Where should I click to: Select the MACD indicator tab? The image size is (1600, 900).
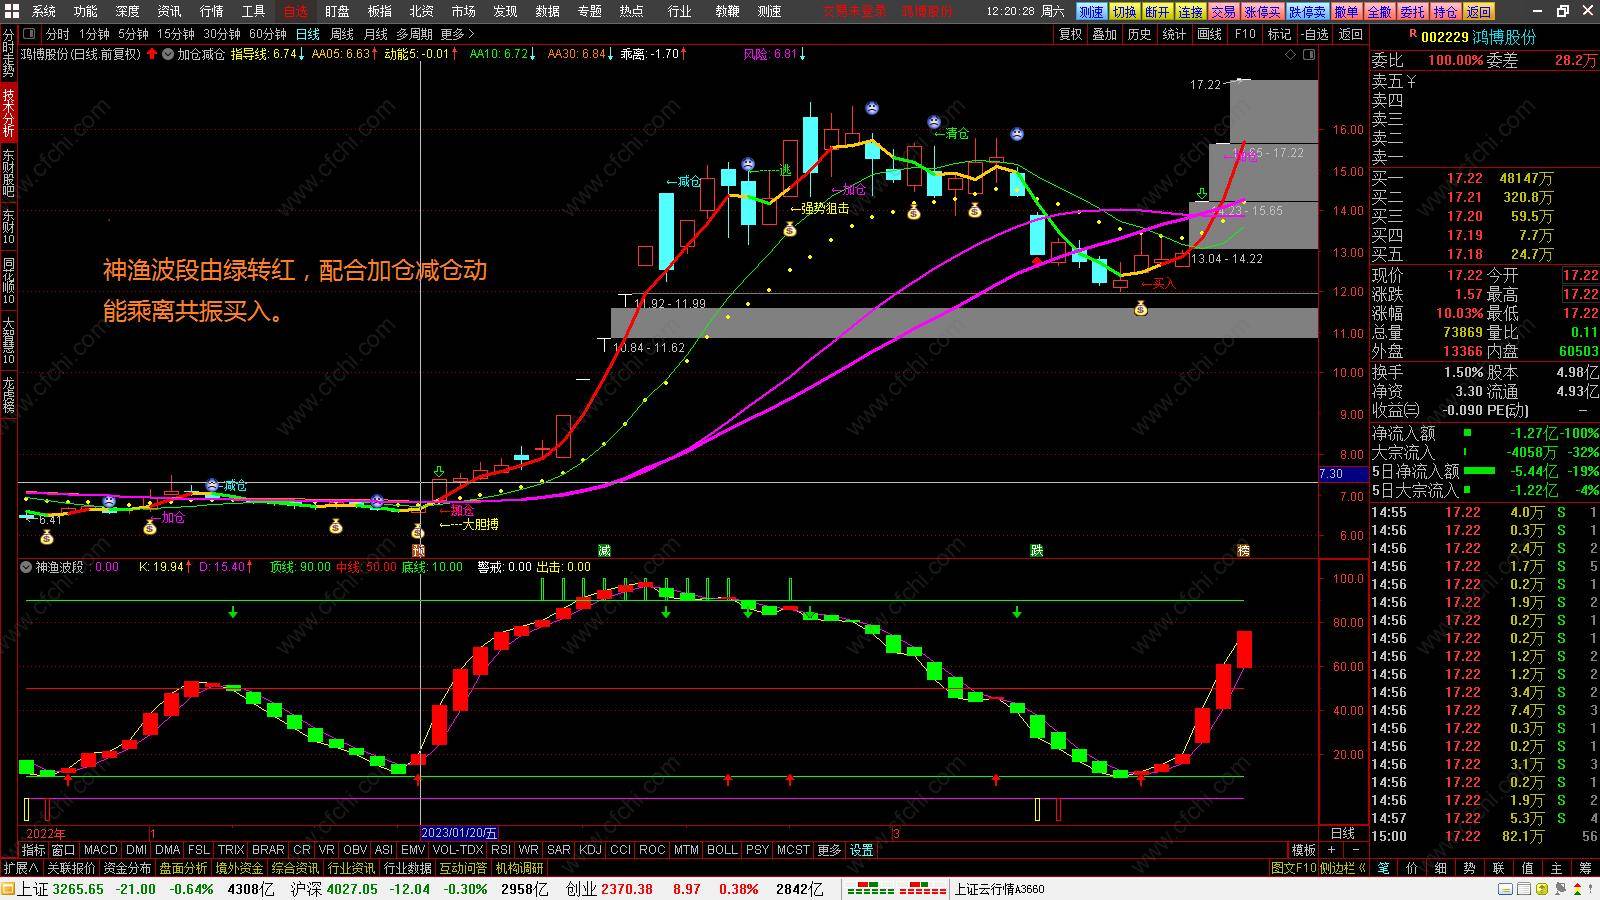(x=100, y=850)
